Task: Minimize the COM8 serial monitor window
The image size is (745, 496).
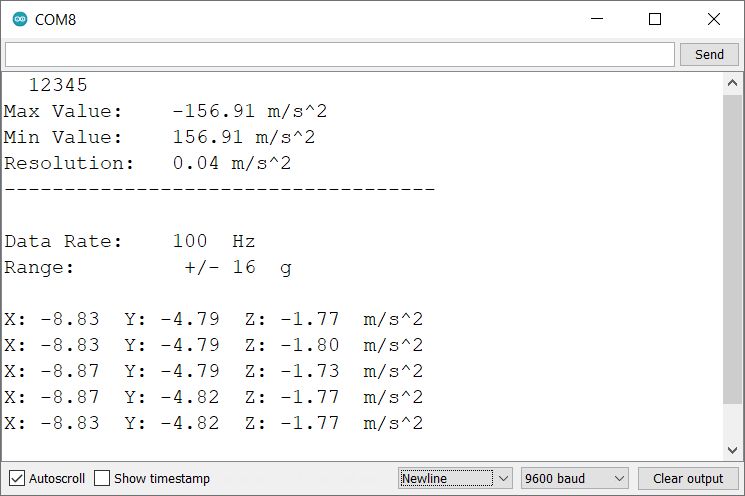Action: [597, 19]
